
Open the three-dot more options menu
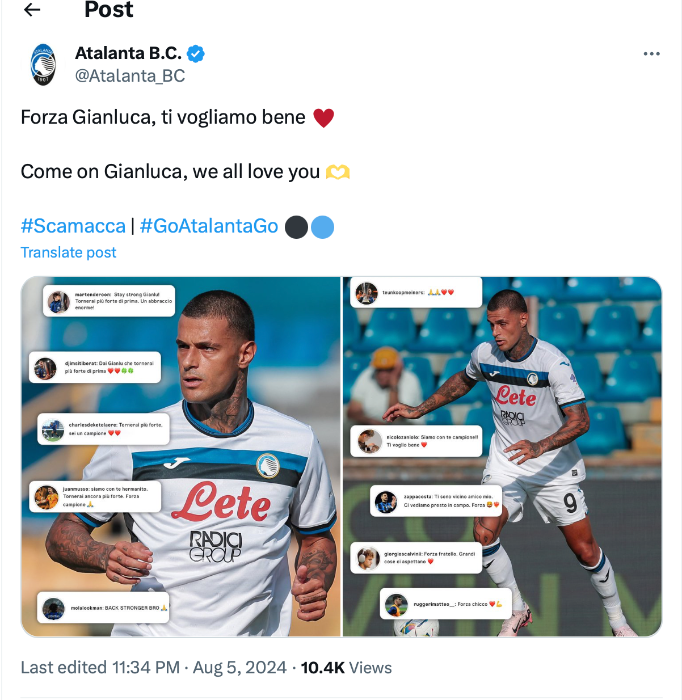(x=651, y=54)
